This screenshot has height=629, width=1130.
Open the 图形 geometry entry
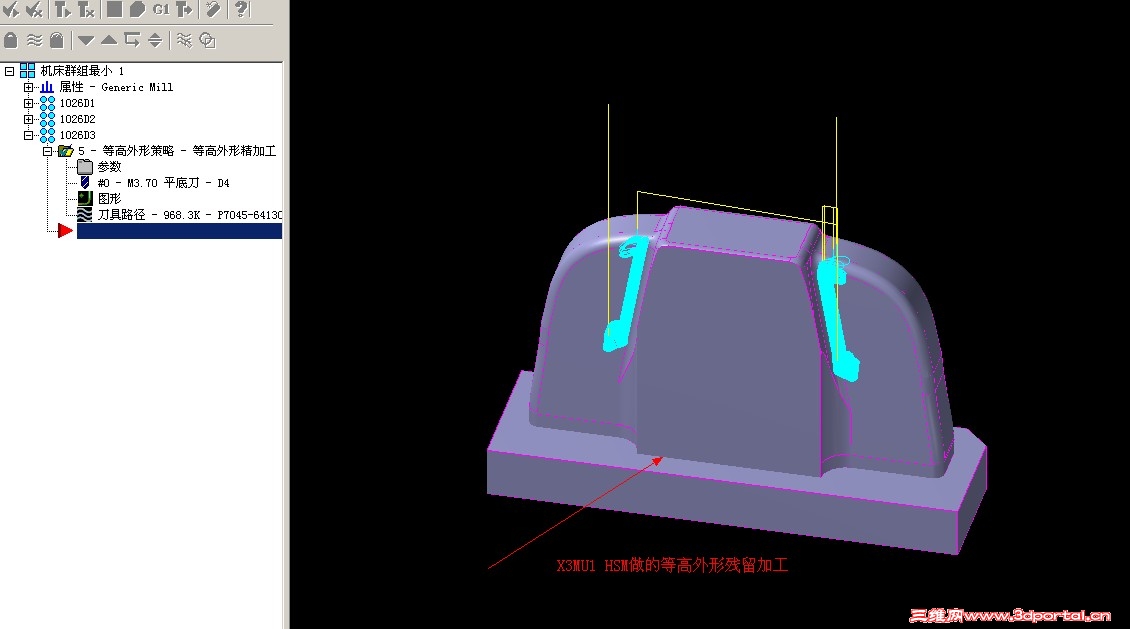(110, 198)
